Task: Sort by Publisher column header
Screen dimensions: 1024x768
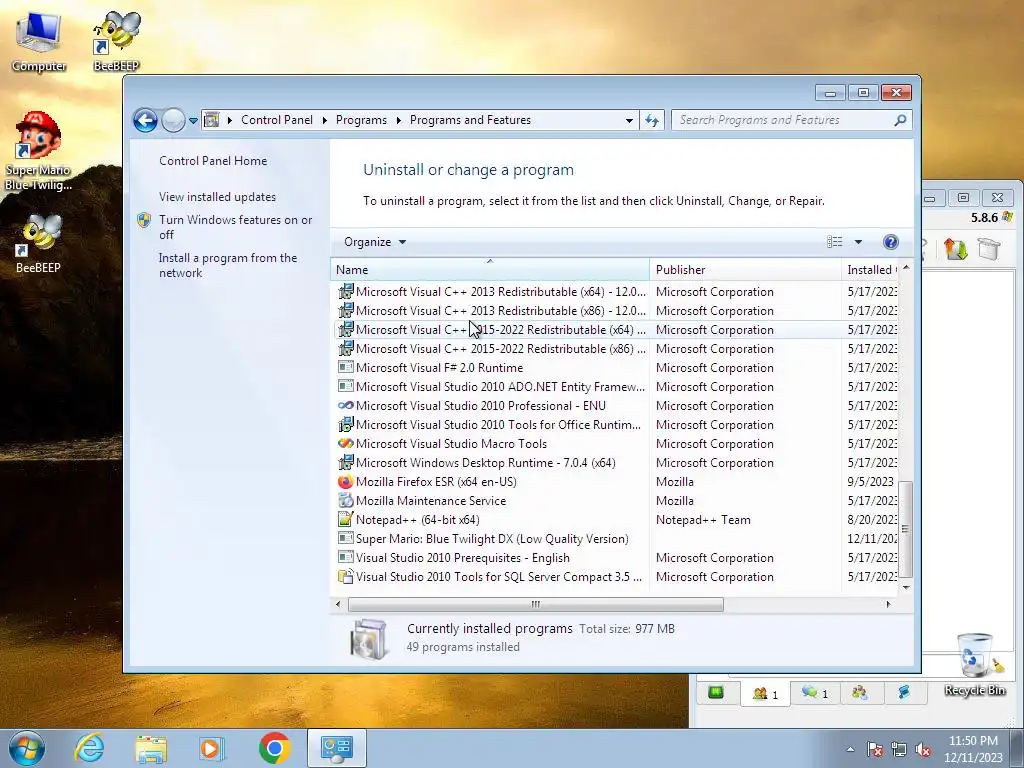Action: click(x=745, y=270)
